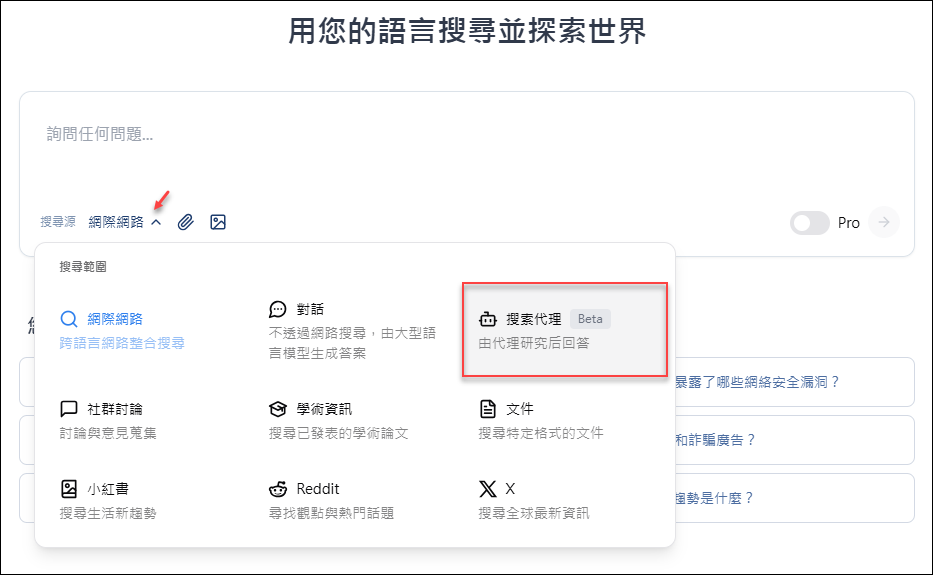
Task: Submit query with the arrow button
Action: click(884, 223)
